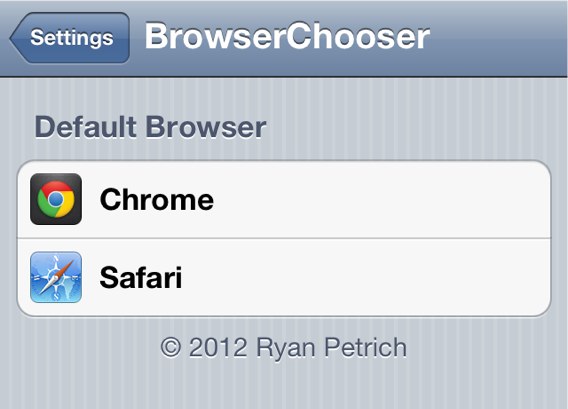Tap the Chrome app icon

56,199
